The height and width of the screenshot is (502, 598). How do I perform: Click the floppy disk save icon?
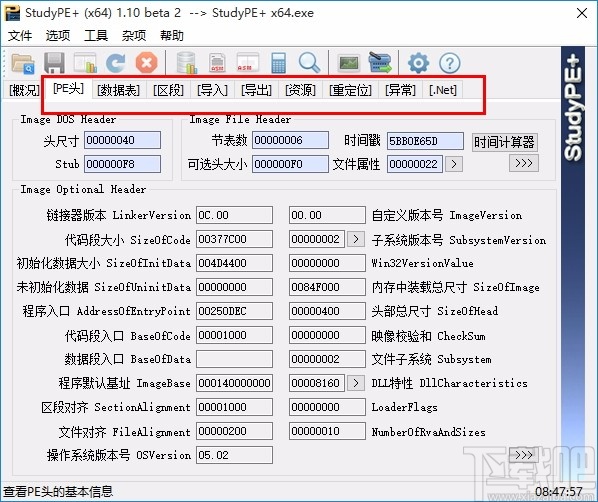(x=54, y=63)
